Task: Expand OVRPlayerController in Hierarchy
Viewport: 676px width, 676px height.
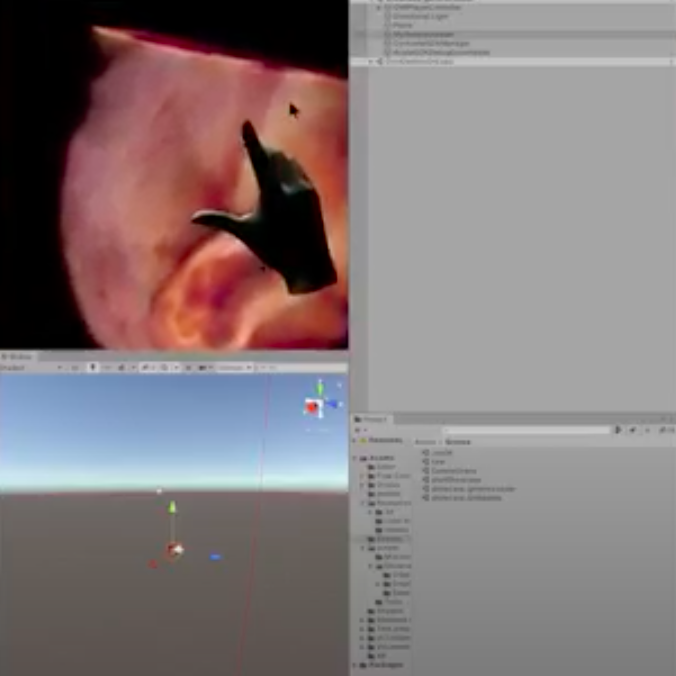Action: 379,7
